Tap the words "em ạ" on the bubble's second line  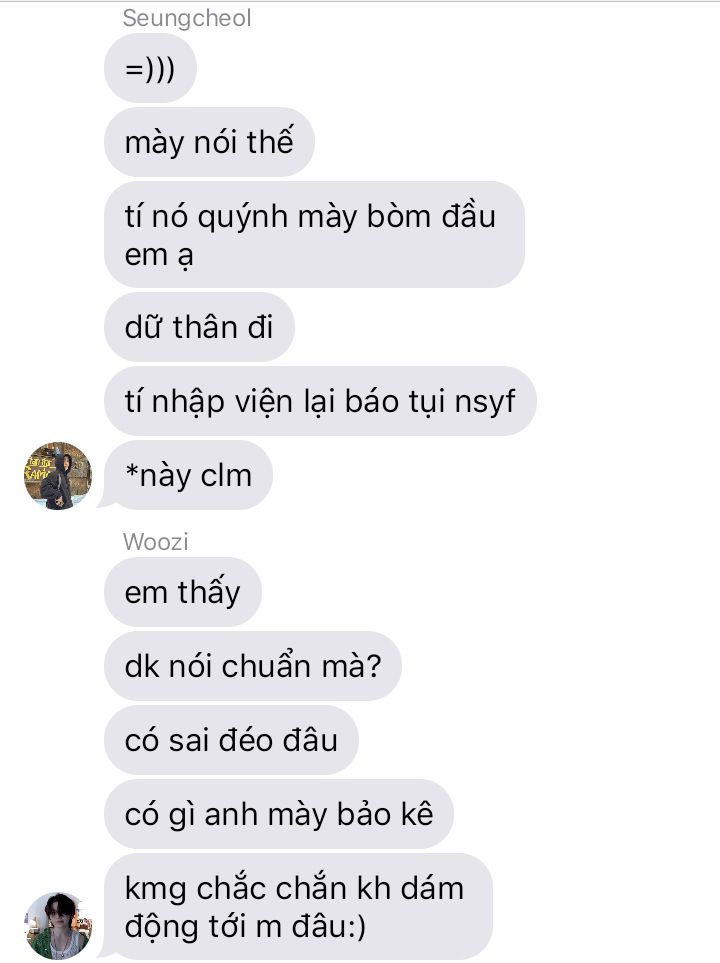point(158,255)
